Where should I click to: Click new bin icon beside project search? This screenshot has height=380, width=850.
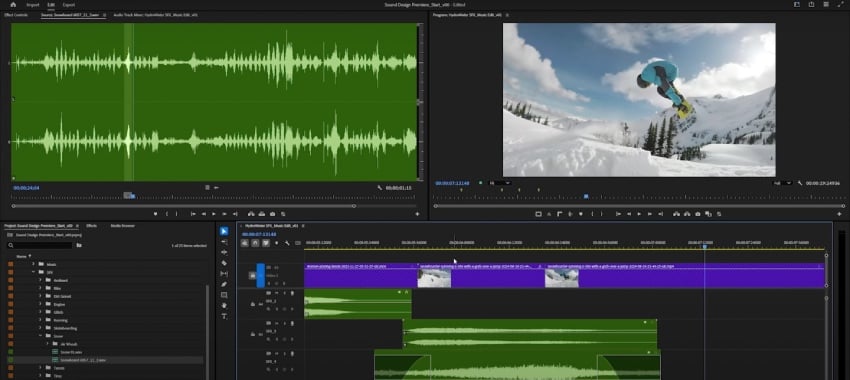click(79, 246)
